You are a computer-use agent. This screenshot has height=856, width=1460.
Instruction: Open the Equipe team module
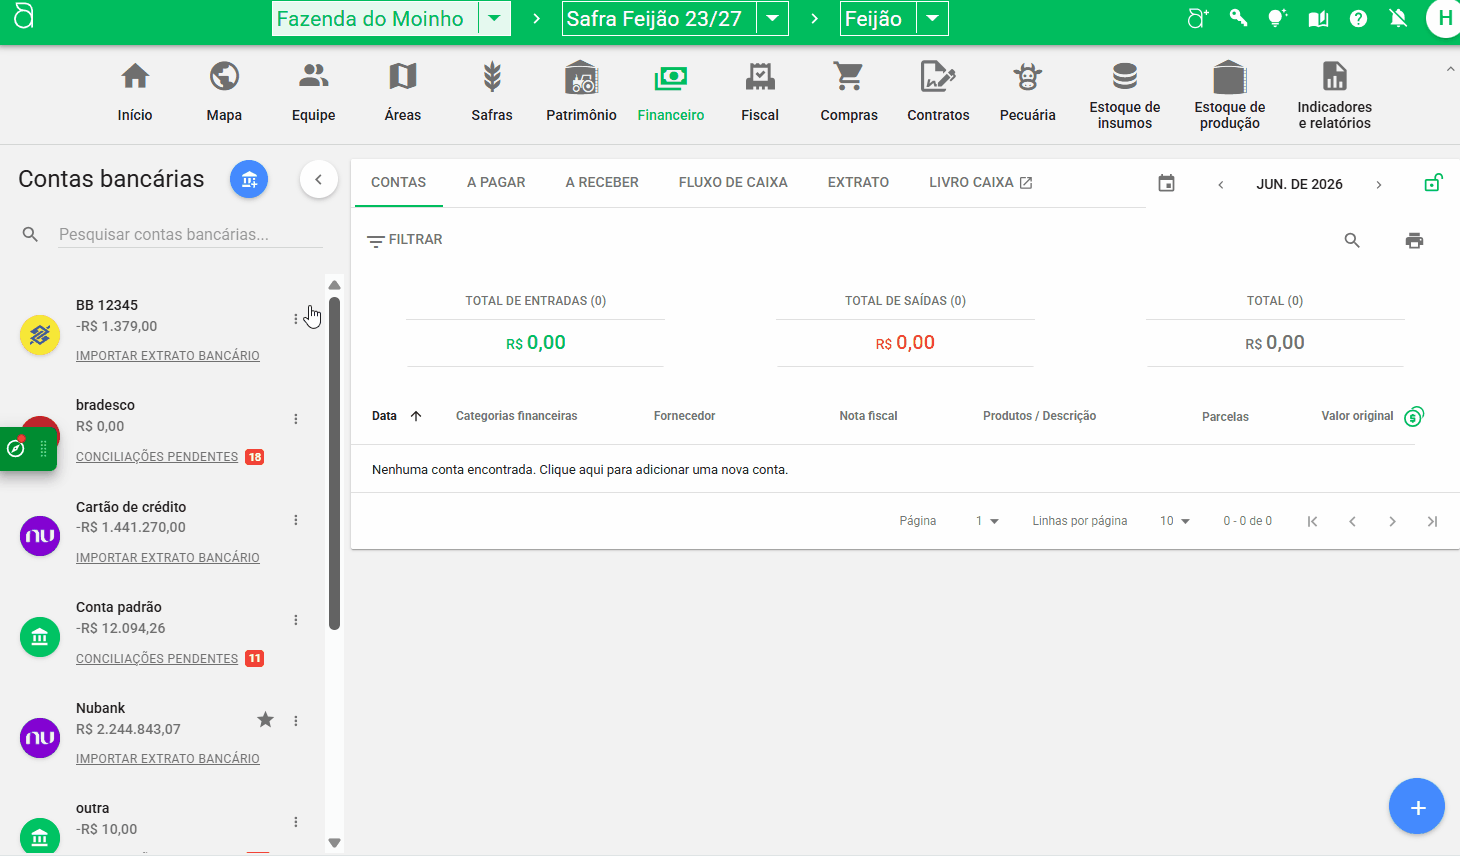(x=313, y=92)
